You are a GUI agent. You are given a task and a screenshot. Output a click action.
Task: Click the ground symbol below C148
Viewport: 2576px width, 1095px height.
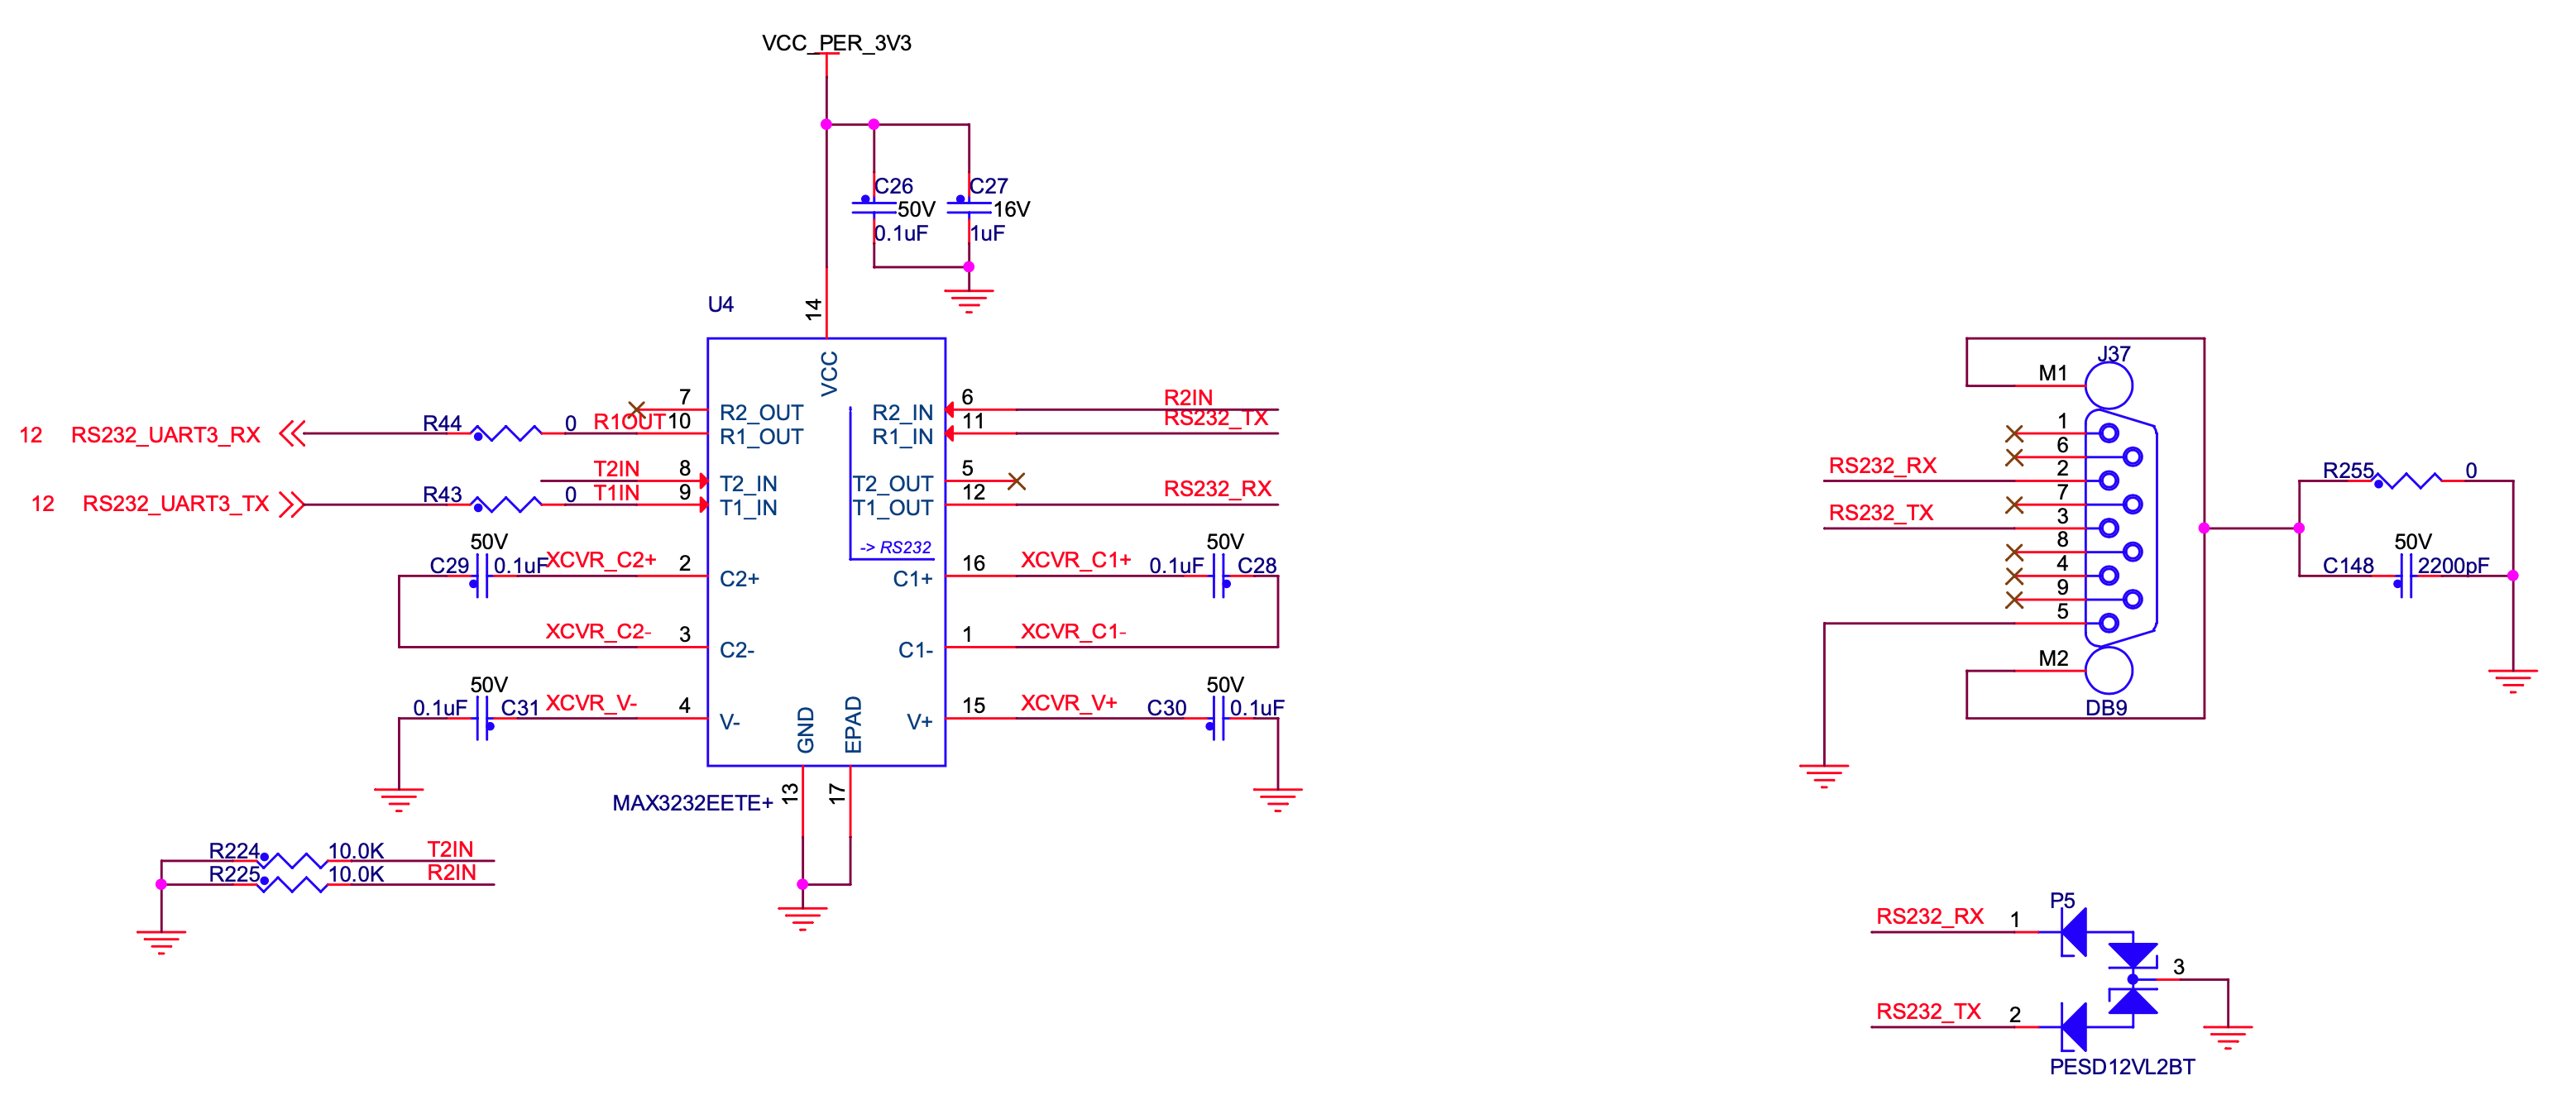(x=2512, y=680)
